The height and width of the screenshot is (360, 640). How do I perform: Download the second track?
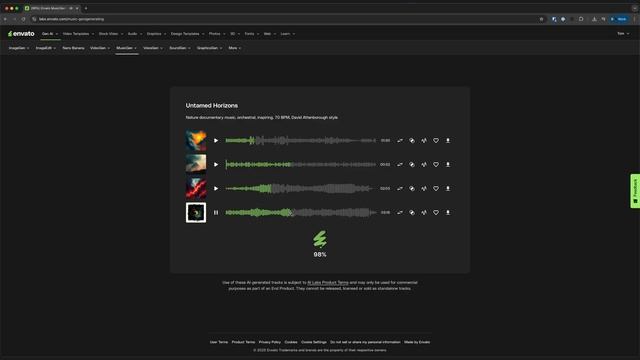click(x=448, y=164)
